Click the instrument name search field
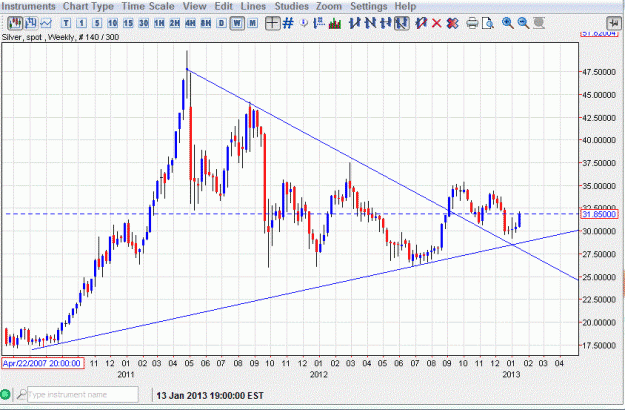 [x=83, y=395]
